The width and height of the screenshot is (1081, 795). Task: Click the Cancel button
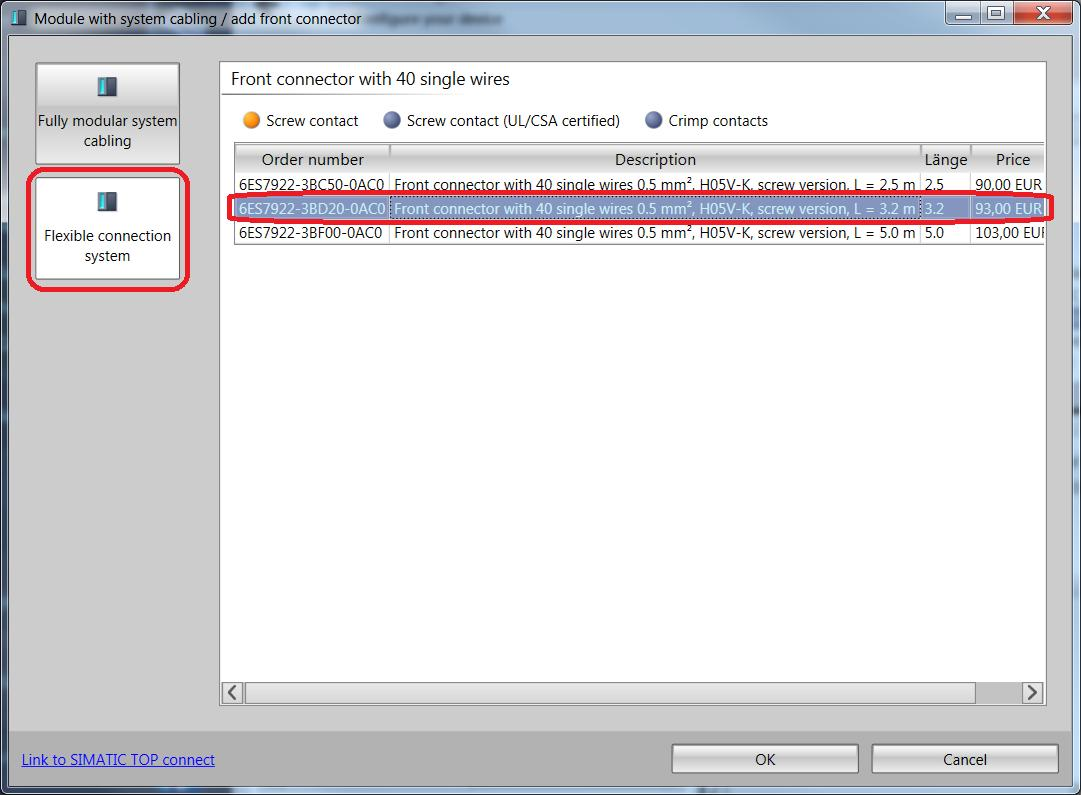[x=965, y=759]
